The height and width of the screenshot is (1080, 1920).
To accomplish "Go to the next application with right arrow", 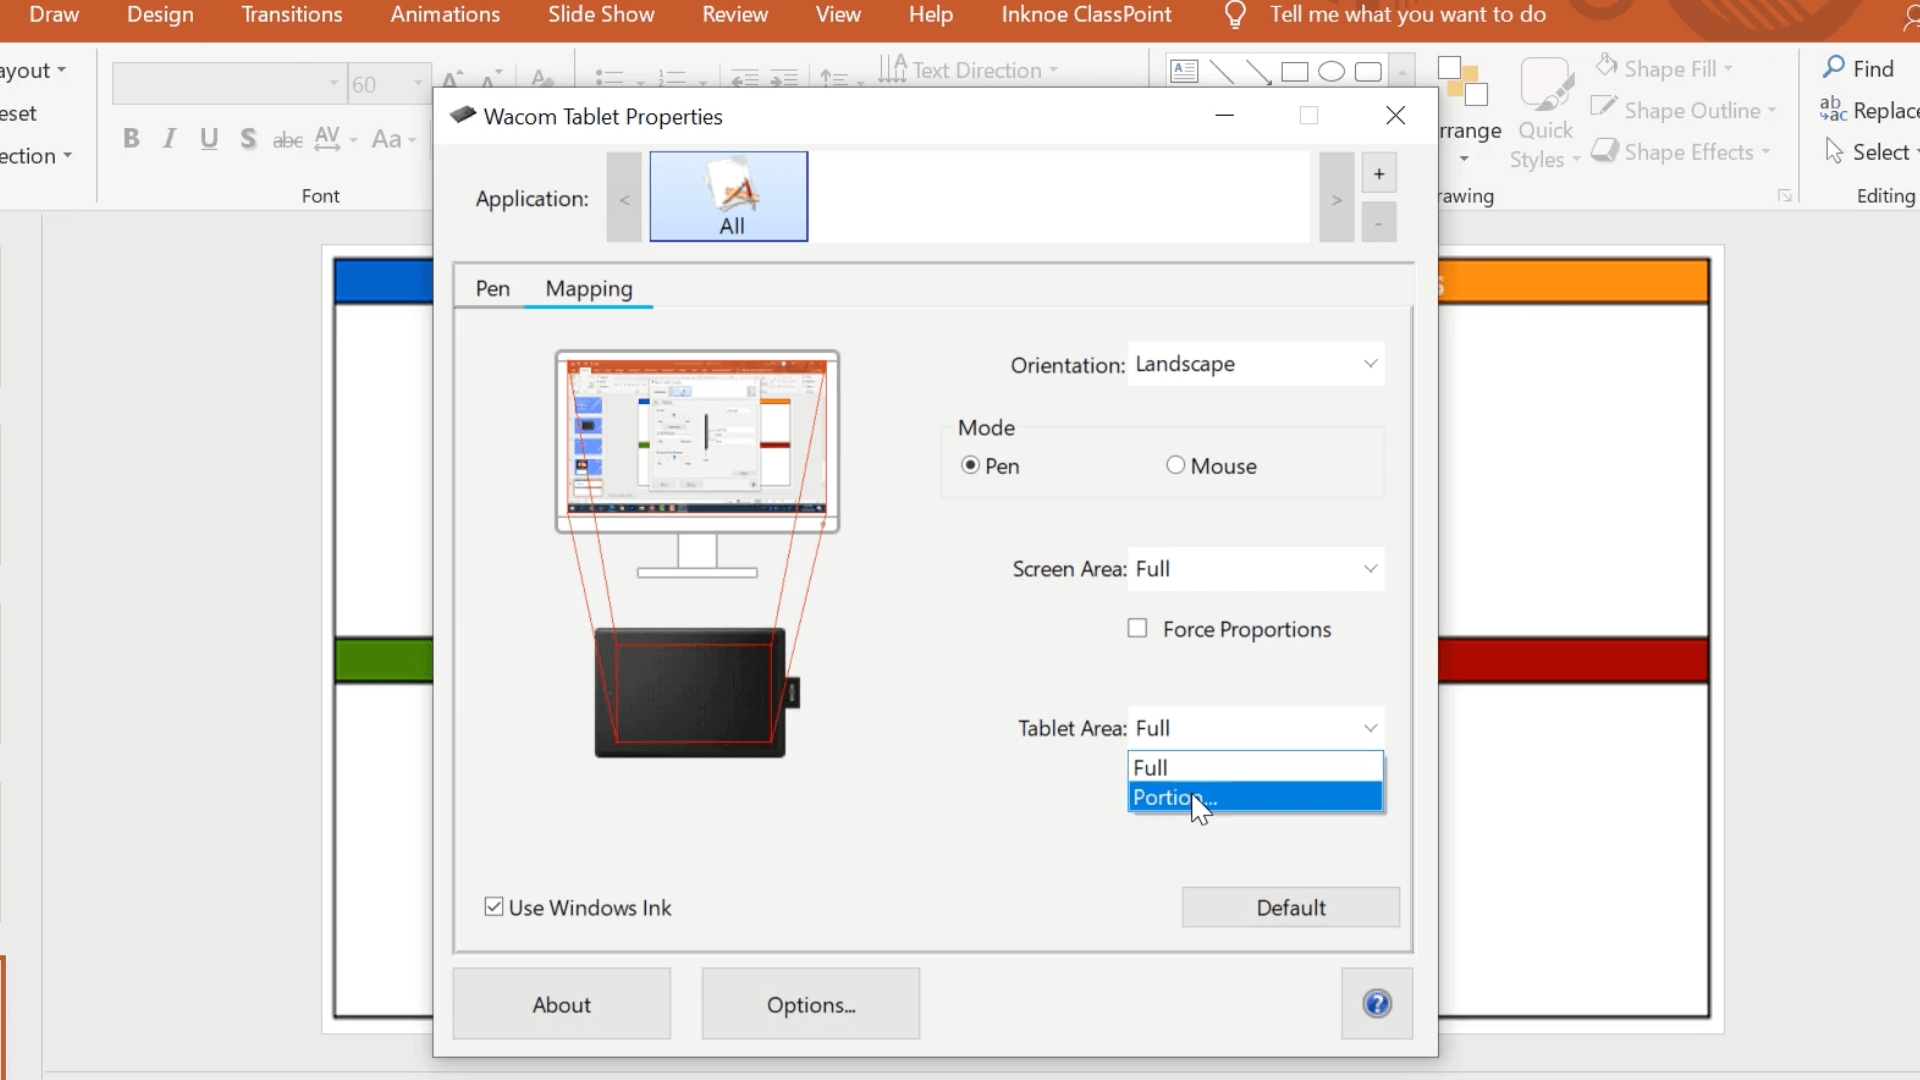I will 1336,197.
